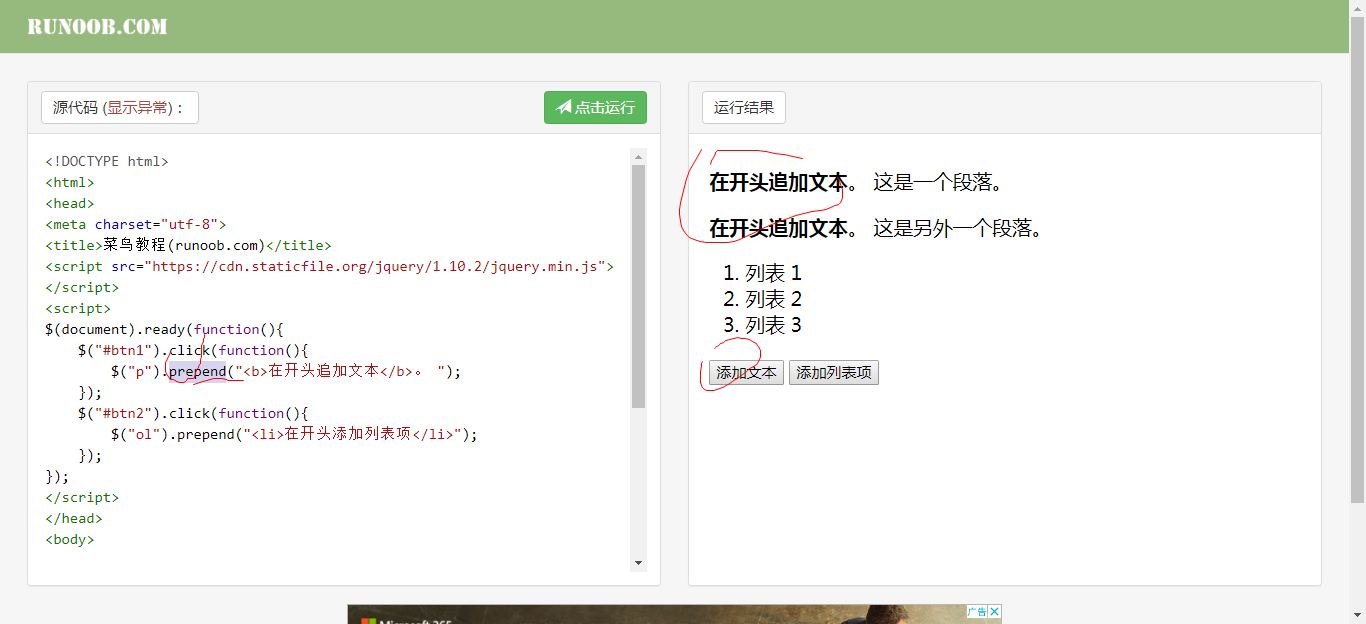Click list item 列表 2
The width and height of the screenshot is (1366, 624).
773,299
